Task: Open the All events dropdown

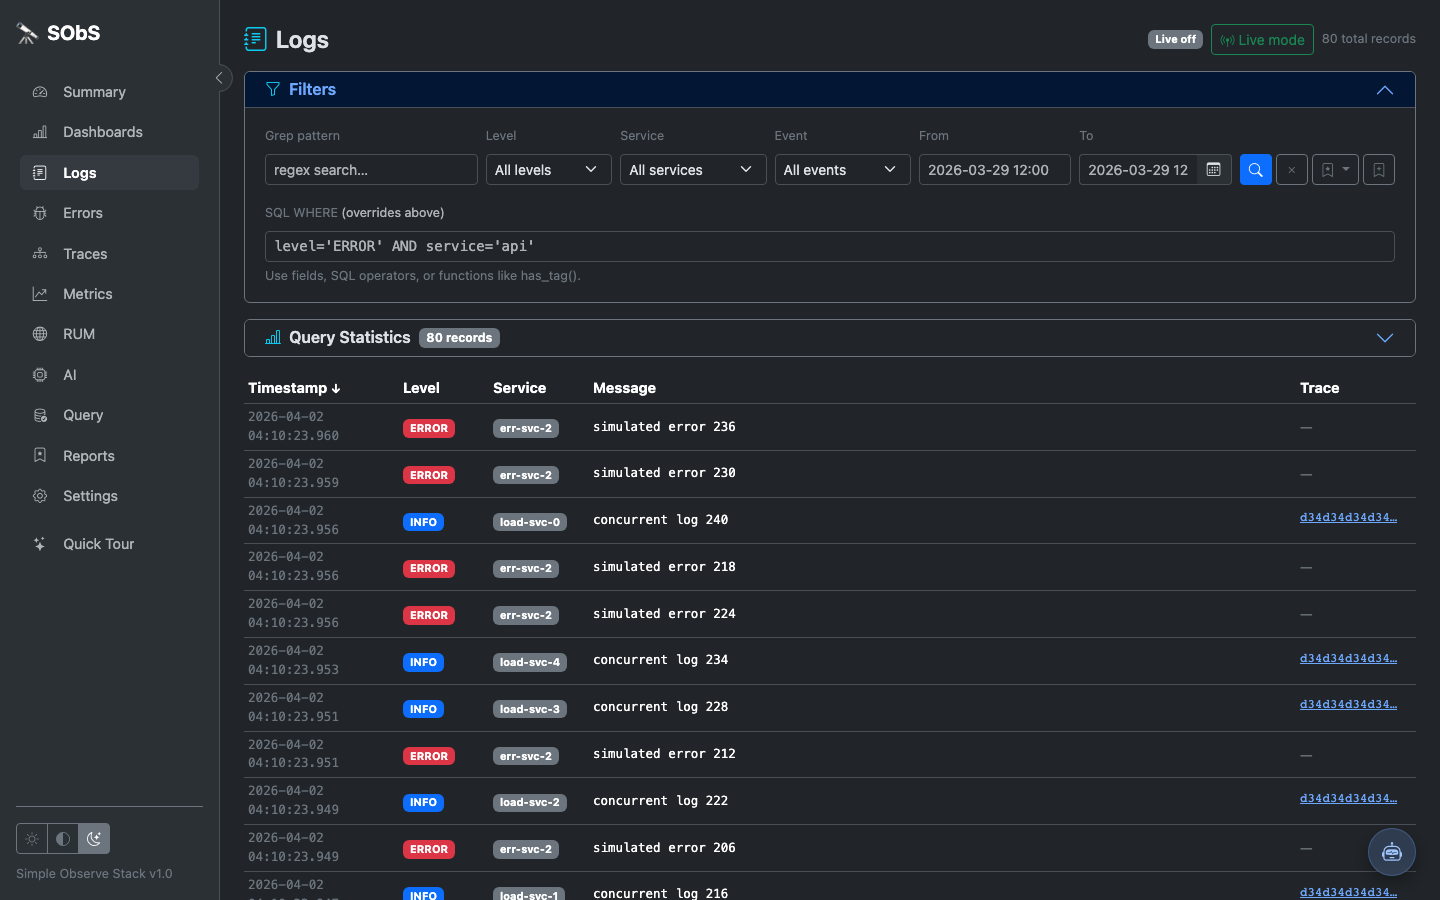Action: (842, 170)
